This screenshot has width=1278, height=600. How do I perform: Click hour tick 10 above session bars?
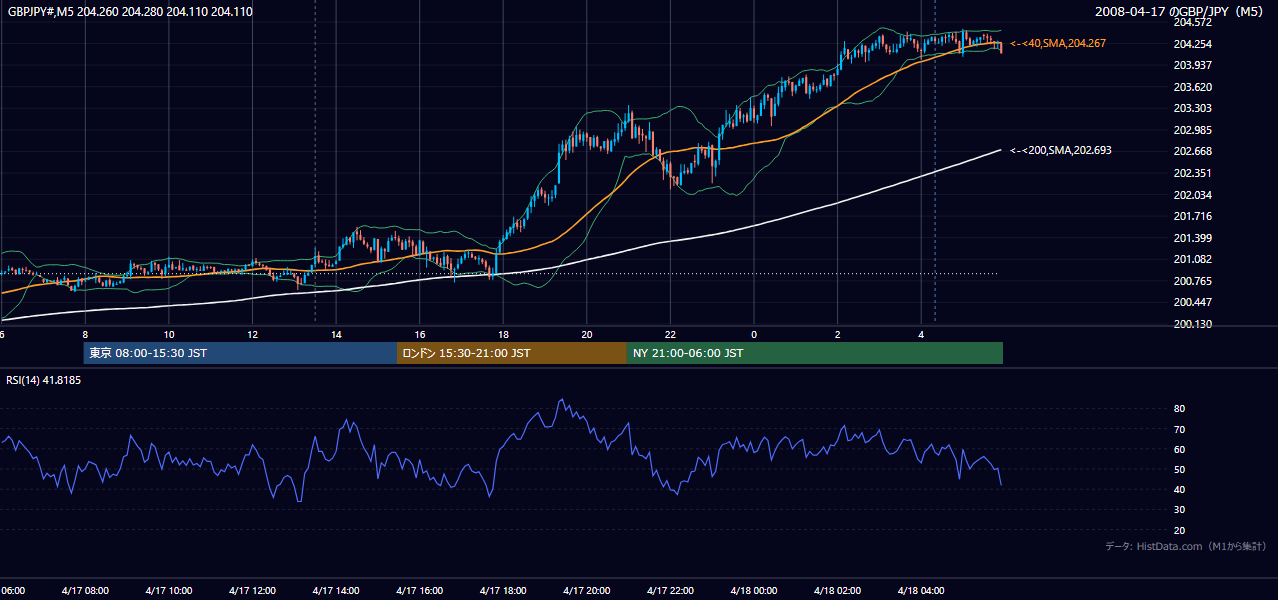(x=168, y=335)
